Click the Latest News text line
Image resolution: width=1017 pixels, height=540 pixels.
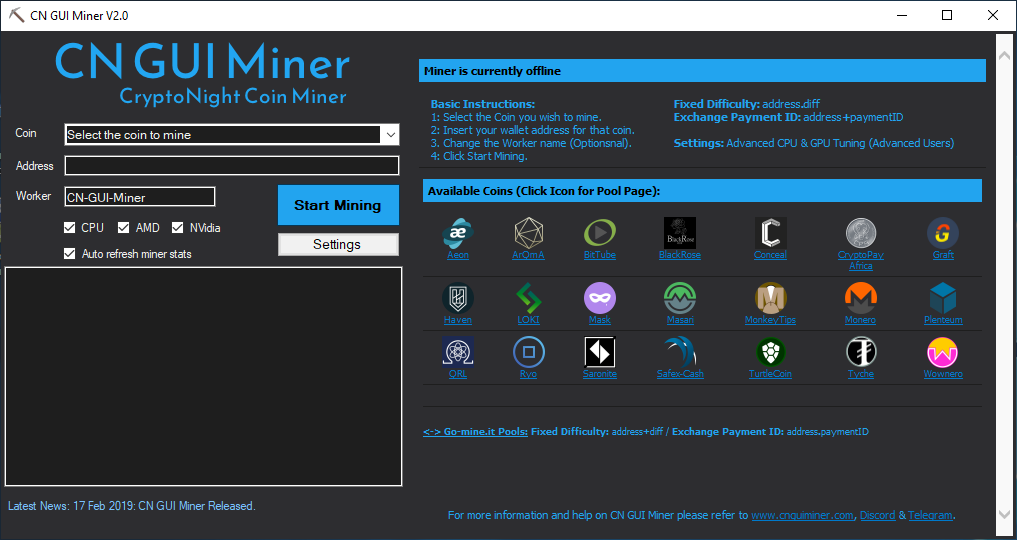(x=132, y=506)
